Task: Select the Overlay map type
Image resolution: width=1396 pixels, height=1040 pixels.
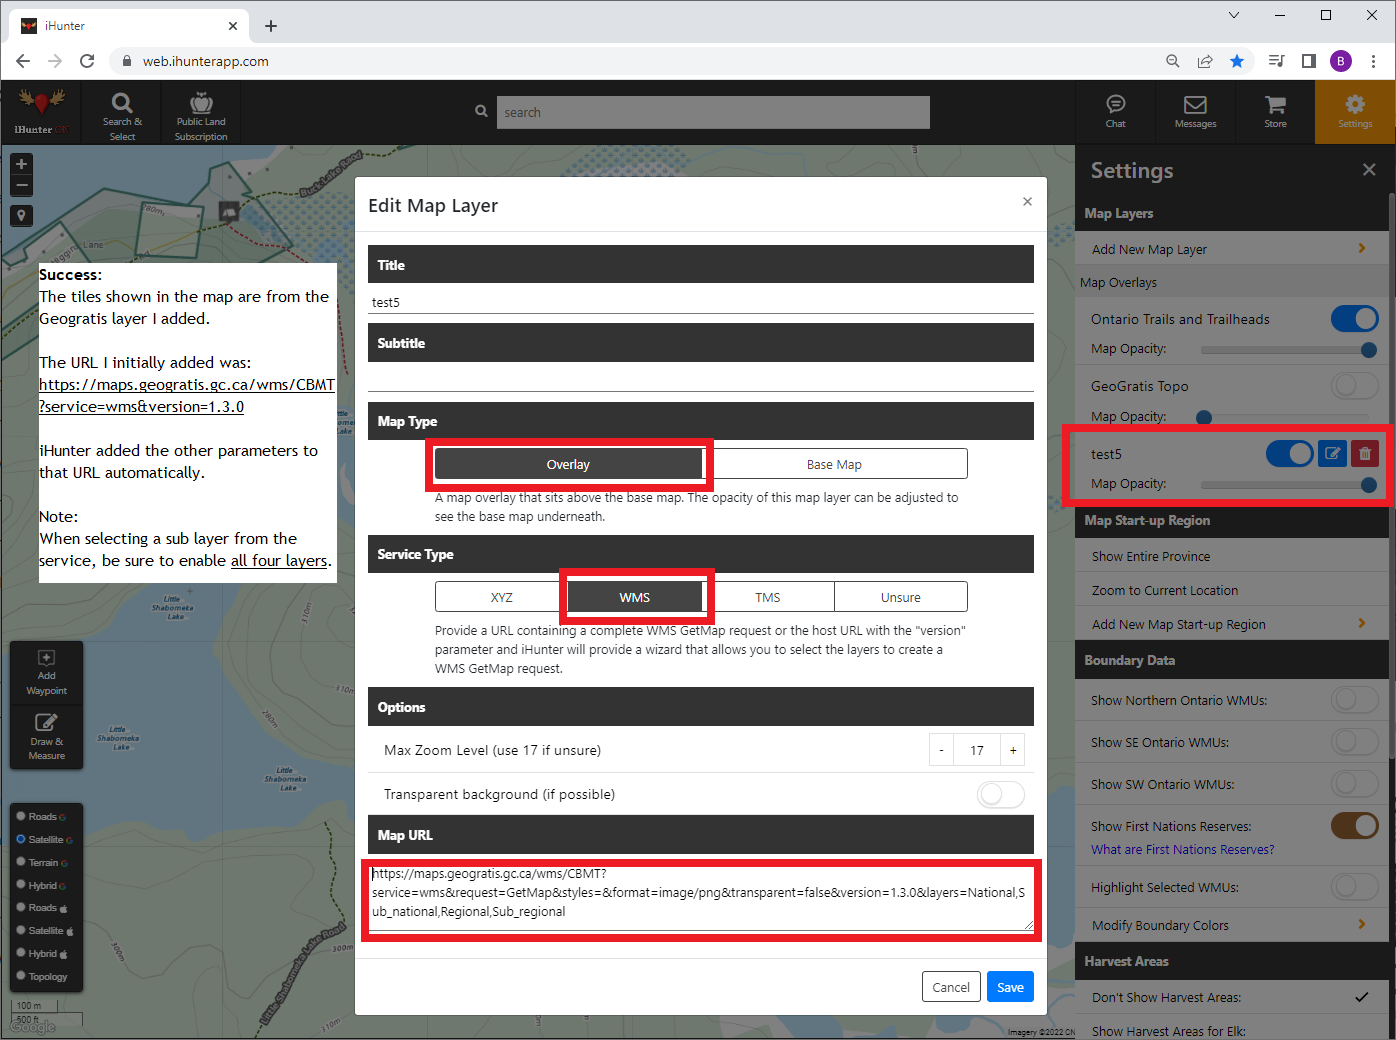Action: [568, 464]
